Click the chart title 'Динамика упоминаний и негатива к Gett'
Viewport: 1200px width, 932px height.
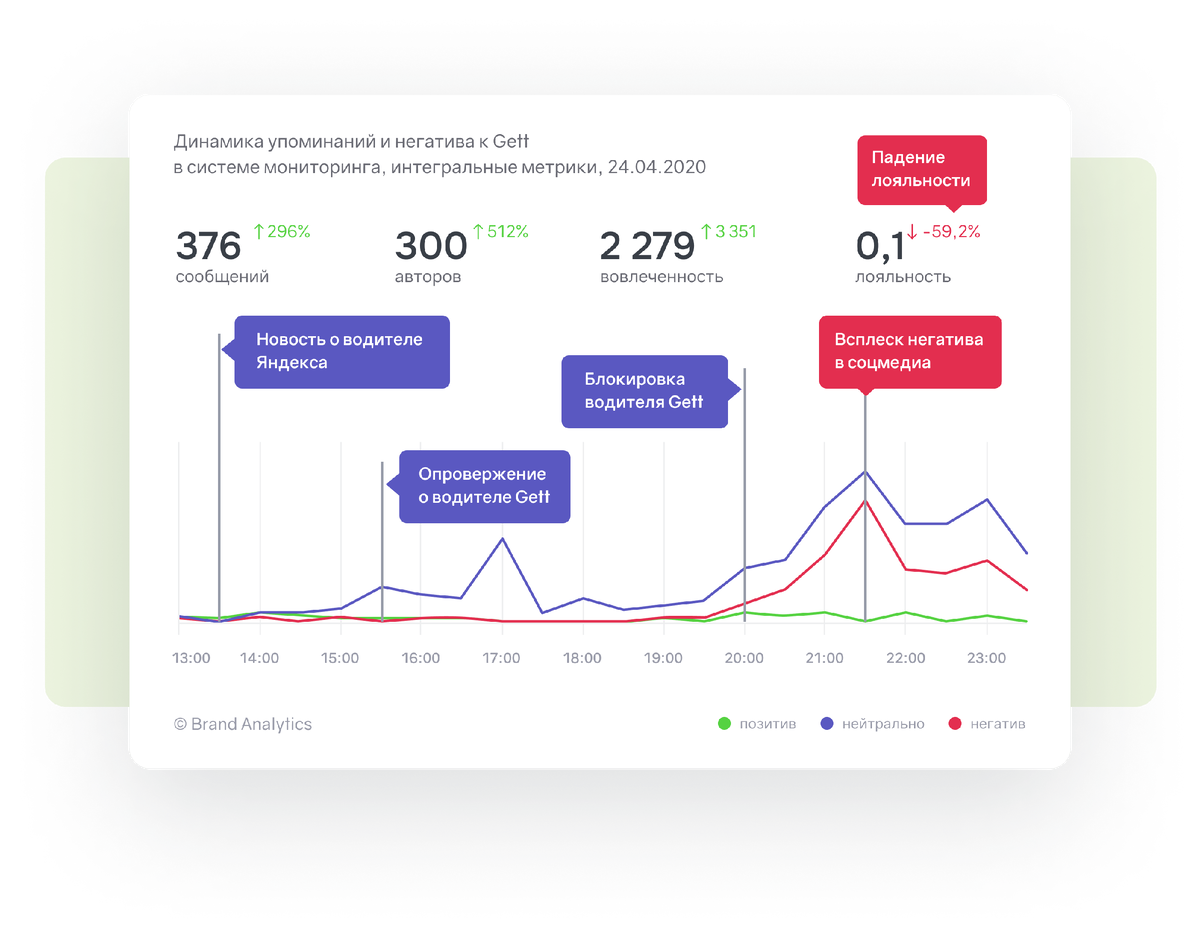[351, 142]
